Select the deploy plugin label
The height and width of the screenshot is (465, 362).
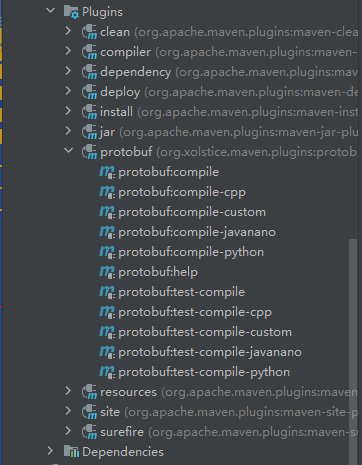120,92
